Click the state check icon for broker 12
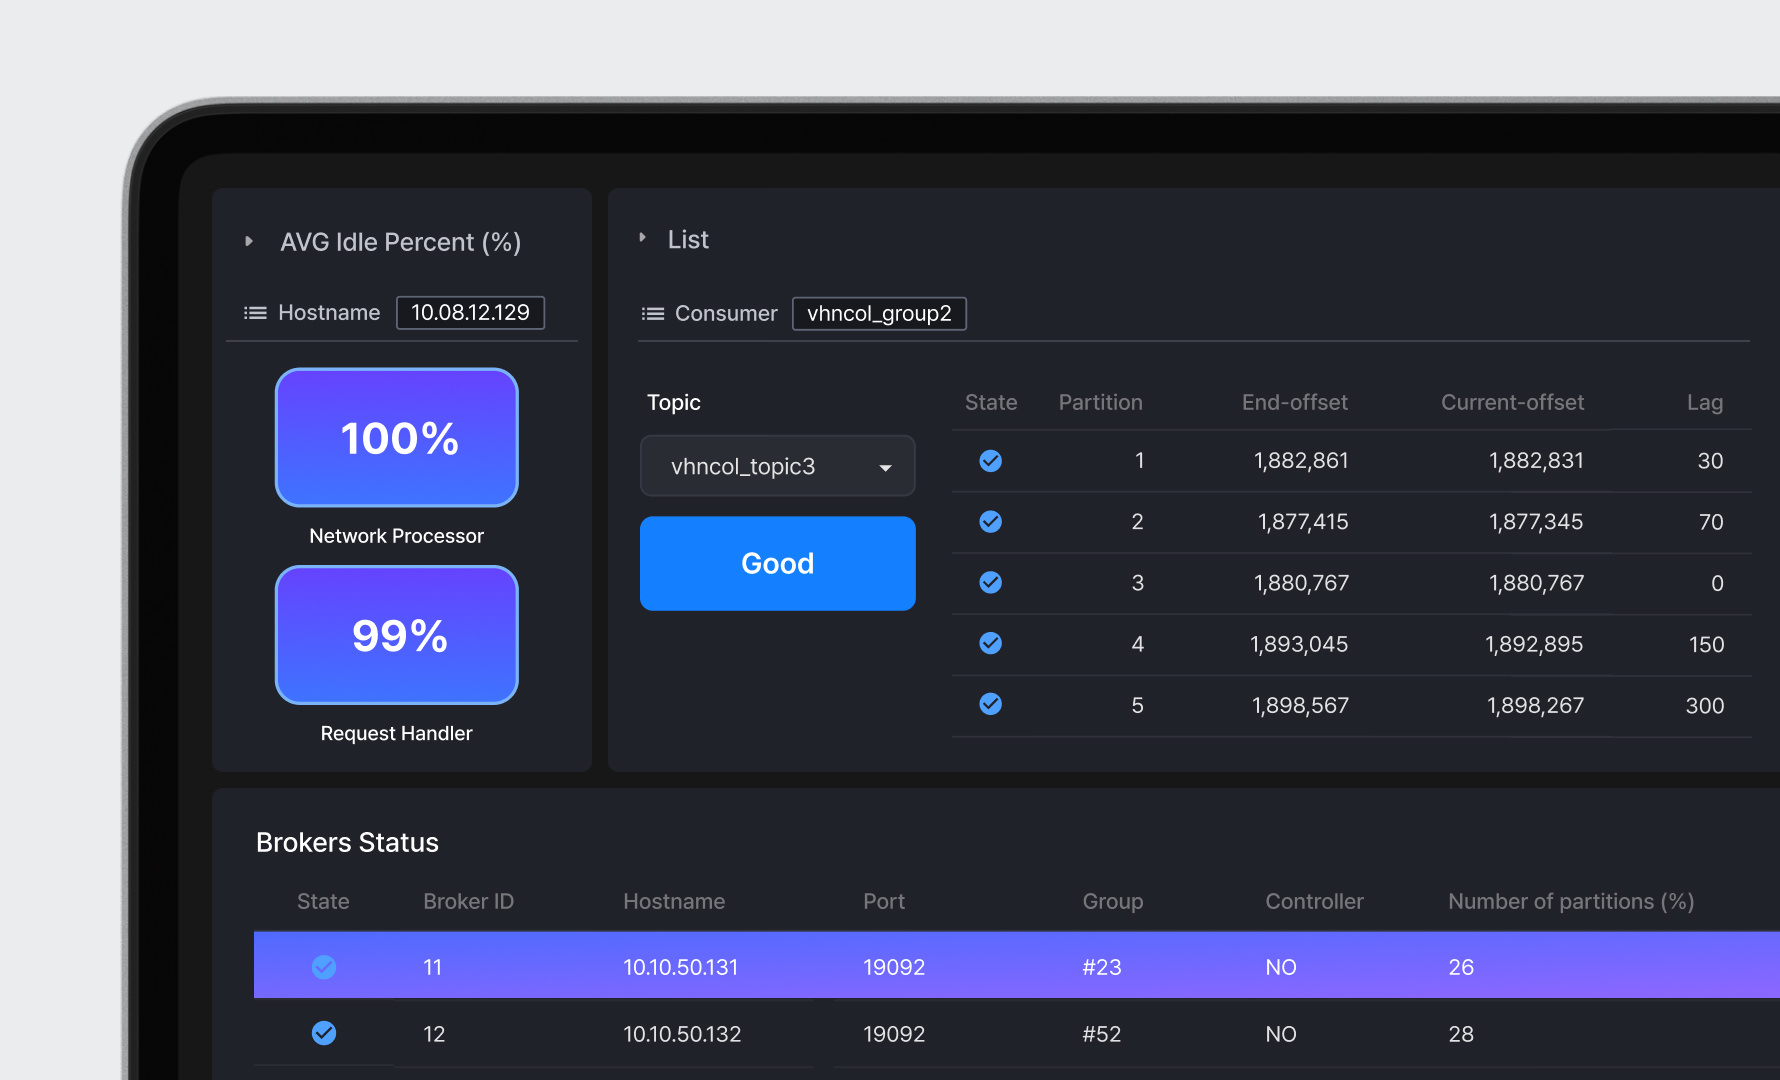This screenshot has width=1780, height=1080. coord(323,1033)
